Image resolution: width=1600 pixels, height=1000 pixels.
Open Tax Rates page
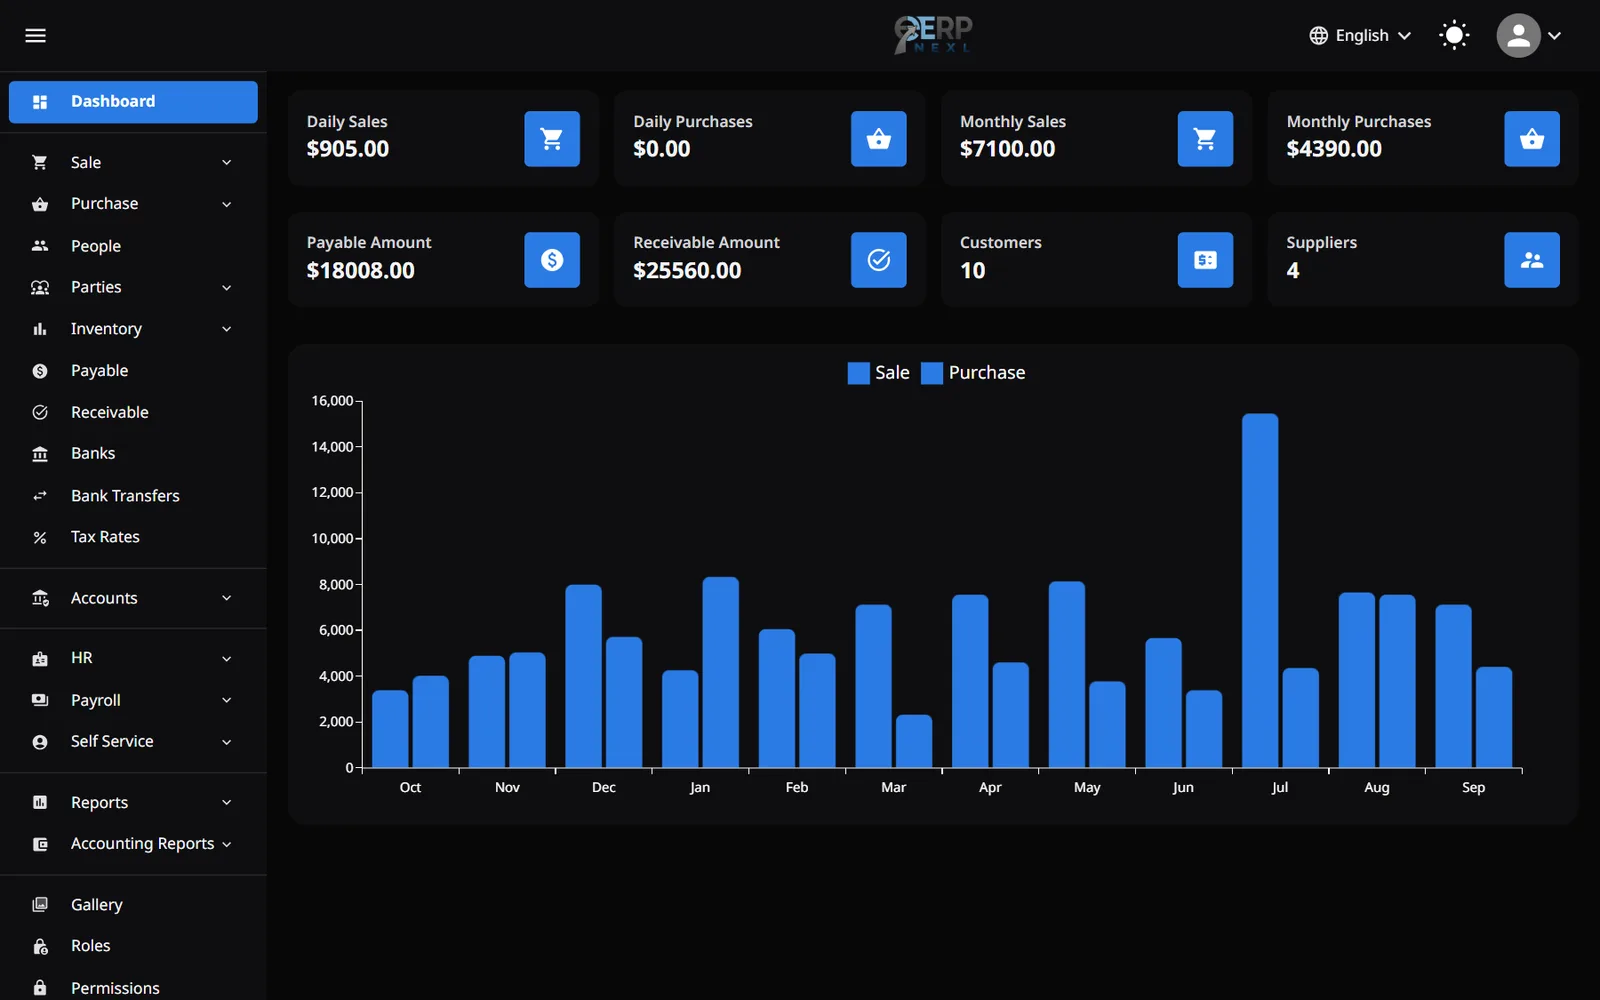point(133,537)
